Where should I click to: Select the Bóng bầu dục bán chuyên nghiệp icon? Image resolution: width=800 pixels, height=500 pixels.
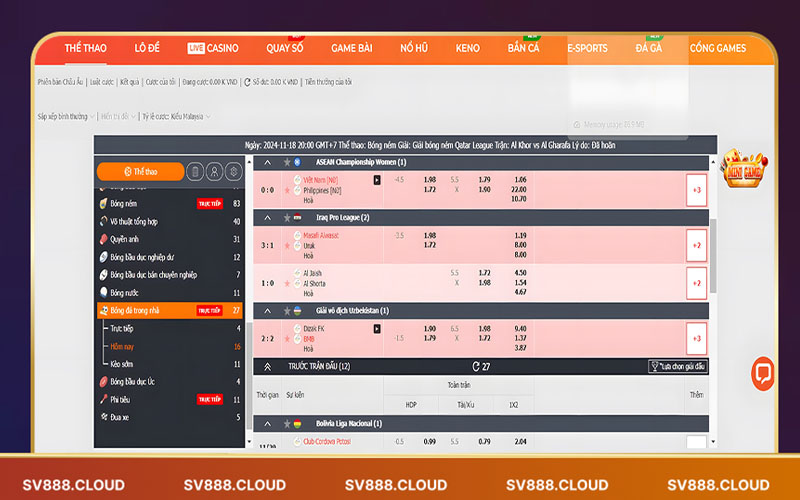pos(104,275)
